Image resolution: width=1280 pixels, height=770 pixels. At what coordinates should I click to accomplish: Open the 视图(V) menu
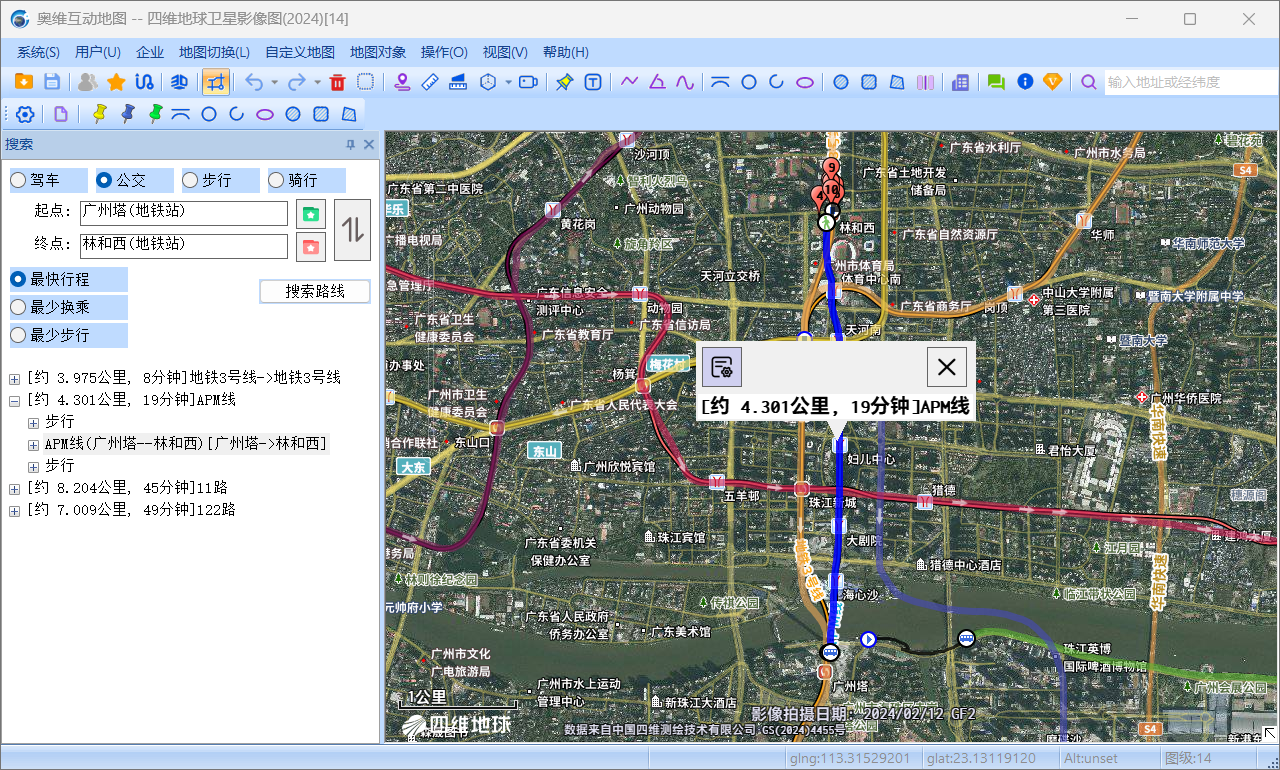point(505,52)
